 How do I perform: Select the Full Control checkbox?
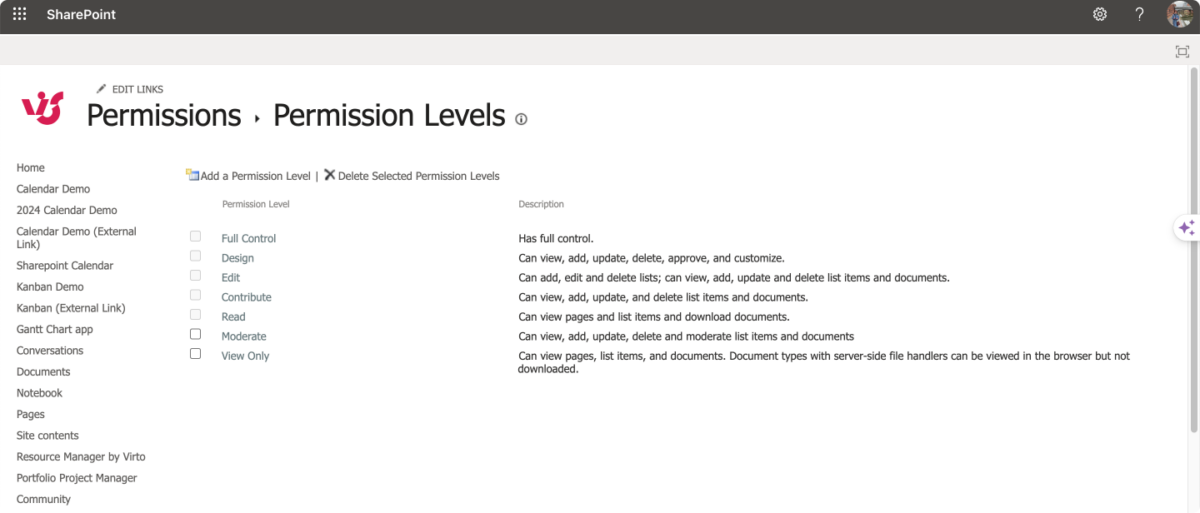coord(196,237)
